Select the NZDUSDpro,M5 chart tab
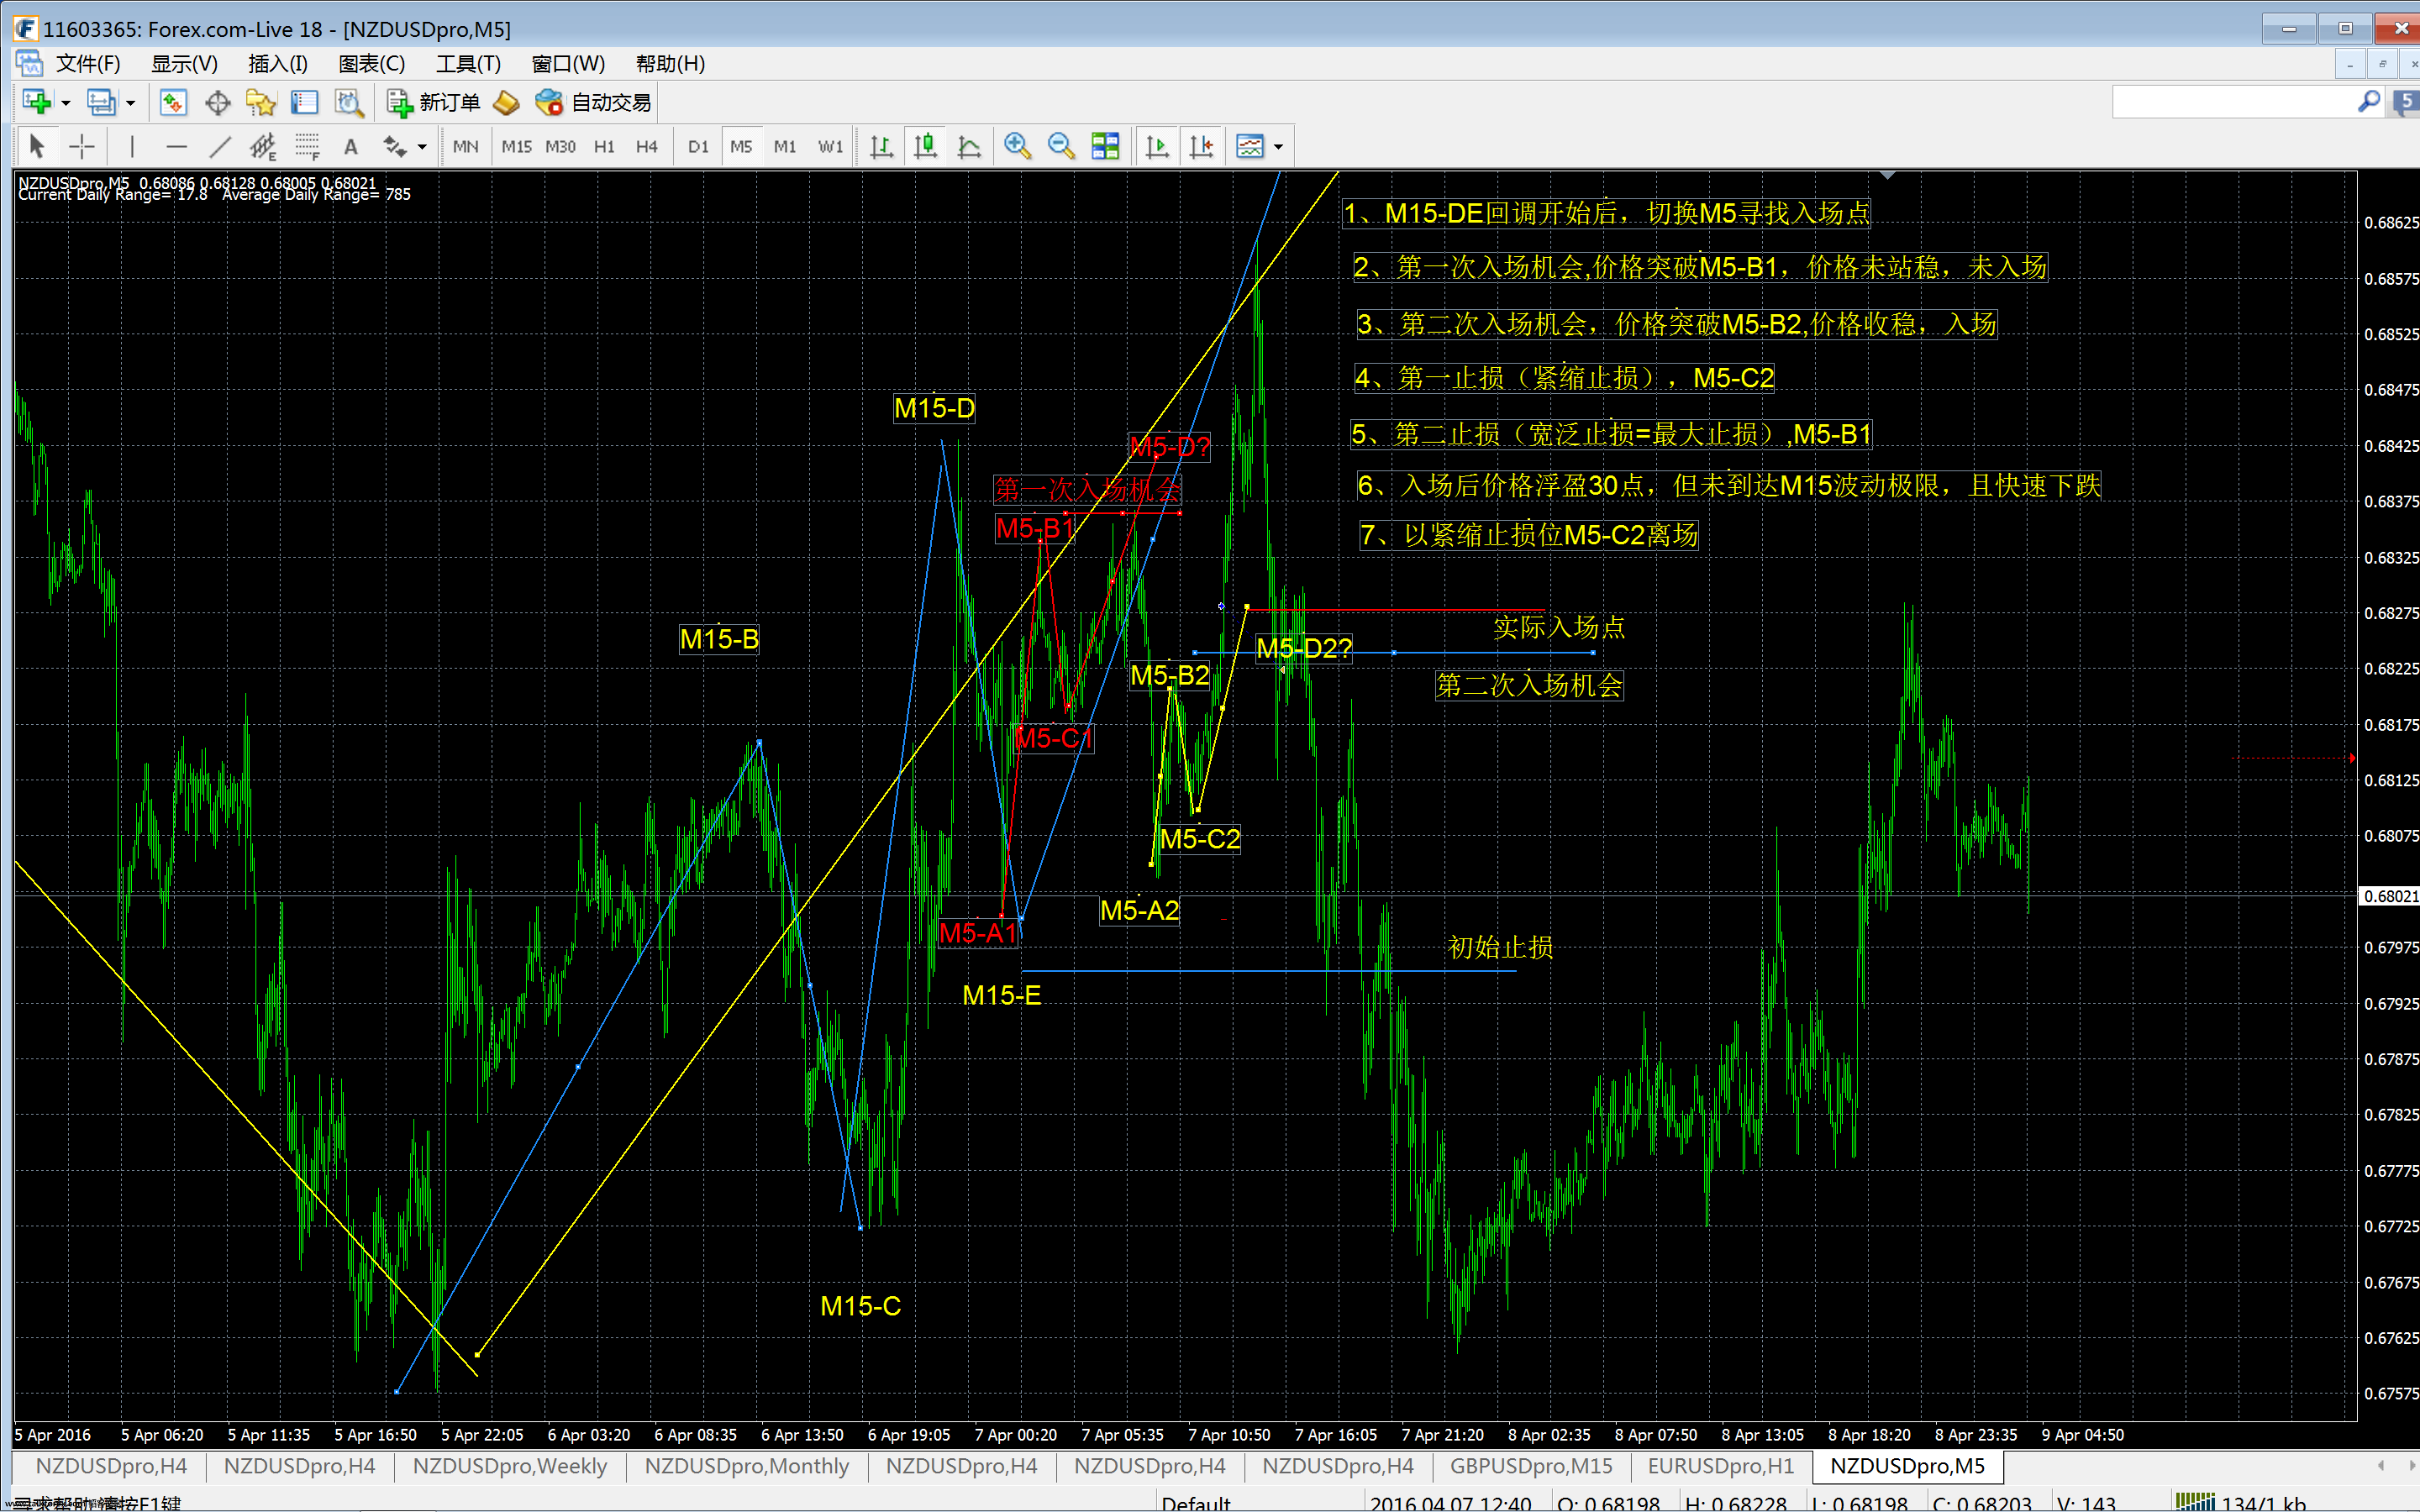2420x1512 pixels. coord(1908,1466)
